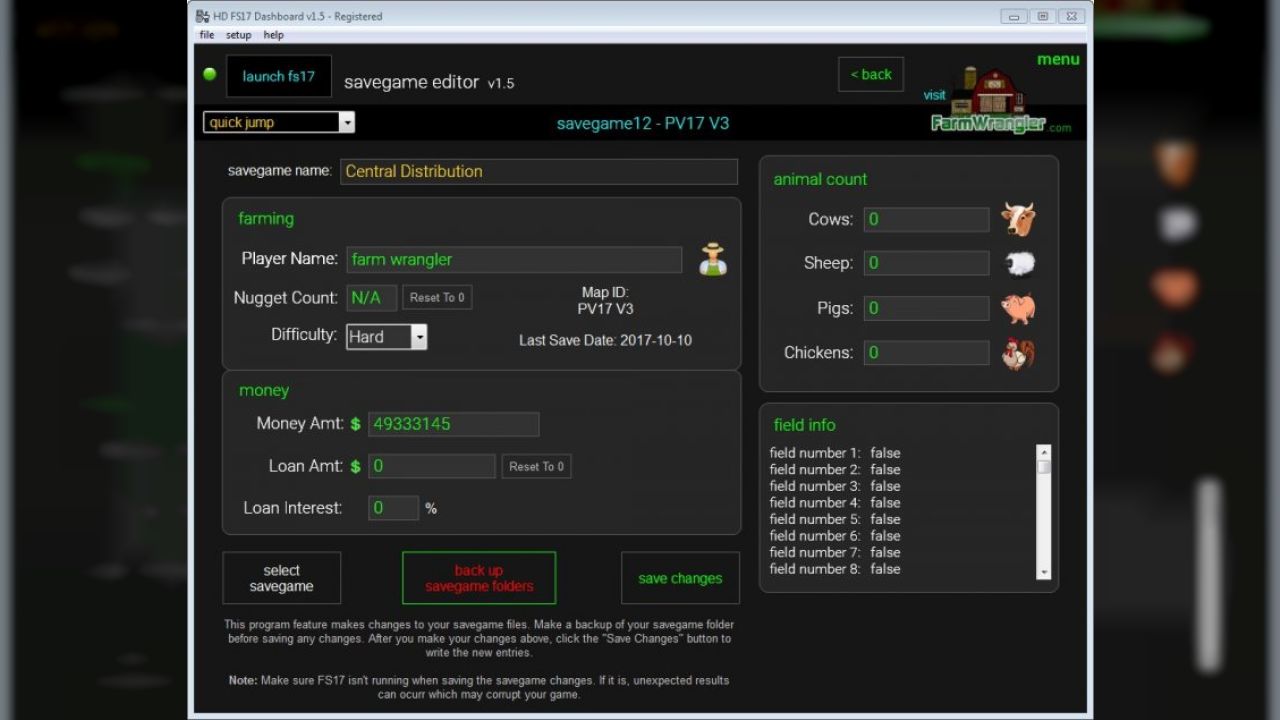1280x720 pixels.
Task: Click the green status indicator light
Action: coord(210,74)
